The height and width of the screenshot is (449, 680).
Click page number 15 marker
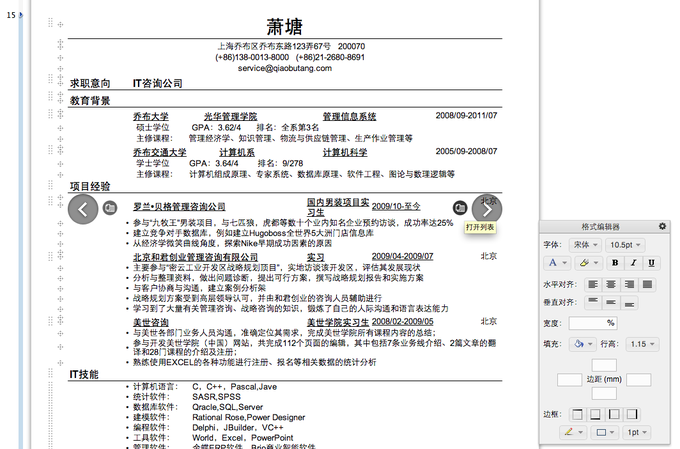(x=11, y=15)
